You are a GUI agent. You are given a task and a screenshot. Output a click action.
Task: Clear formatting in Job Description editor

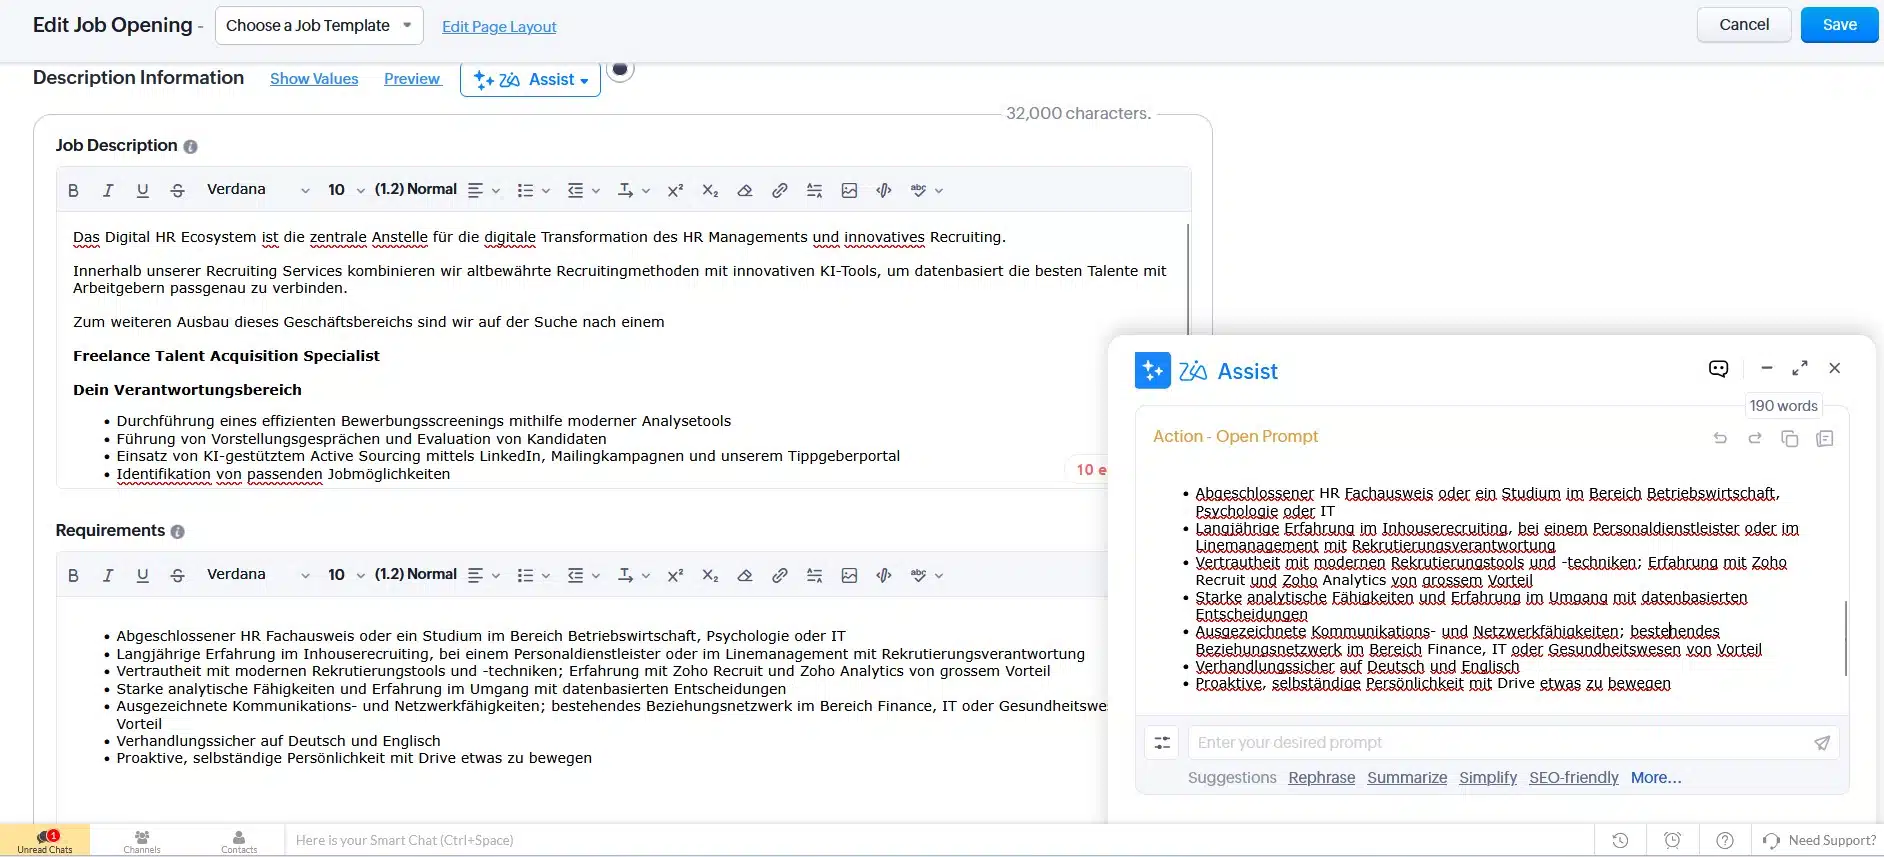click(744, 190)
